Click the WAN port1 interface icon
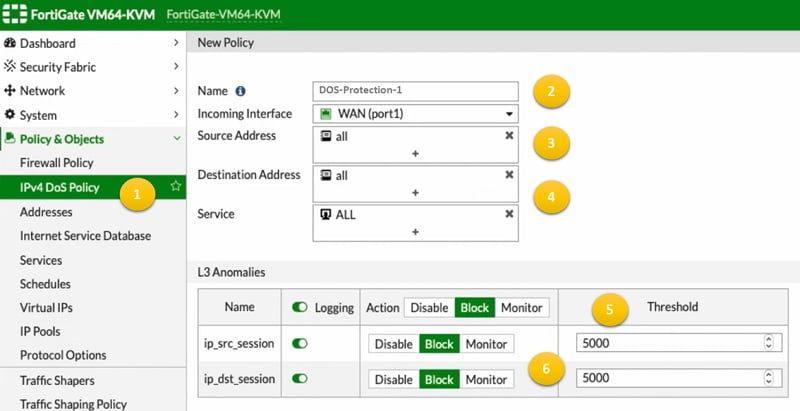The image size is (800, 411). coord(326,114)
